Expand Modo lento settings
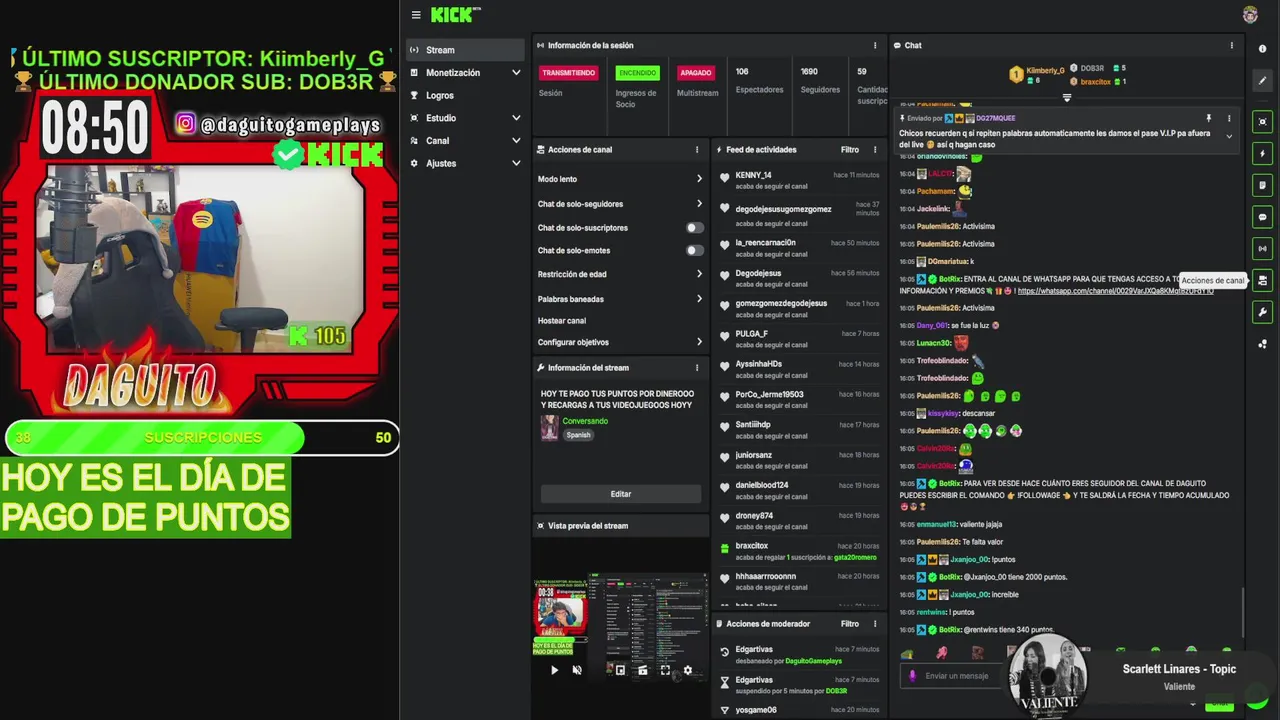Screen dimensions: 1280x720 coord(699,179)
